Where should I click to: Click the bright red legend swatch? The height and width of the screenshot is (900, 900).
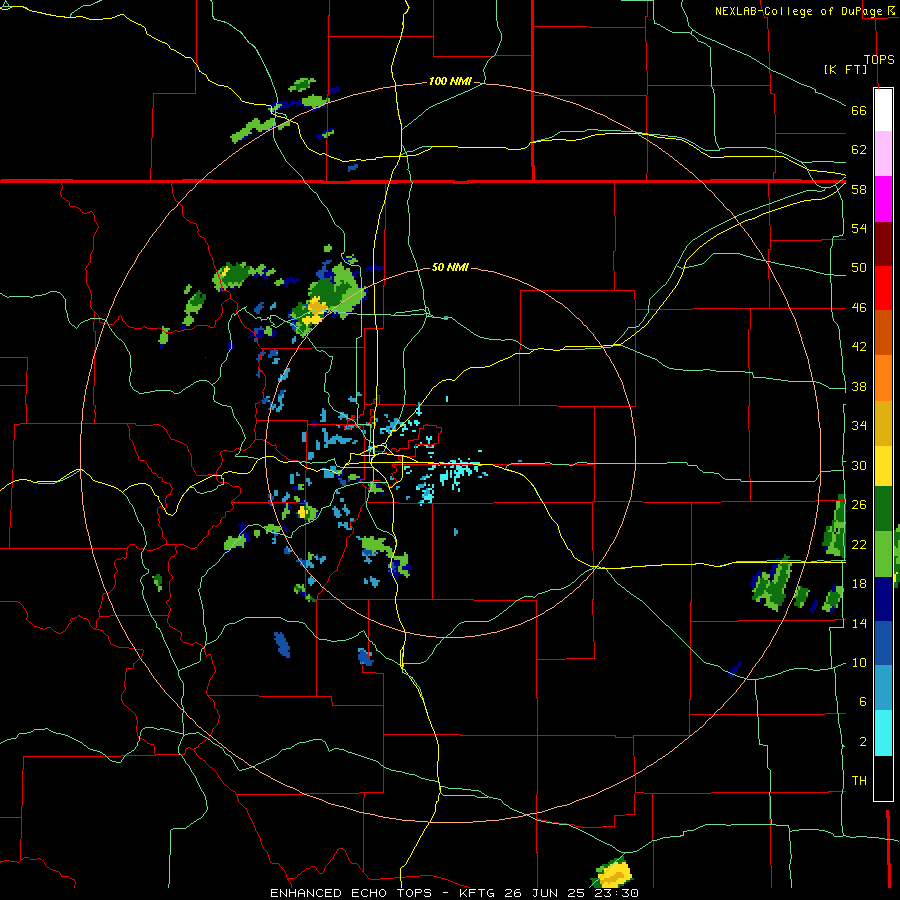(883, 288)
